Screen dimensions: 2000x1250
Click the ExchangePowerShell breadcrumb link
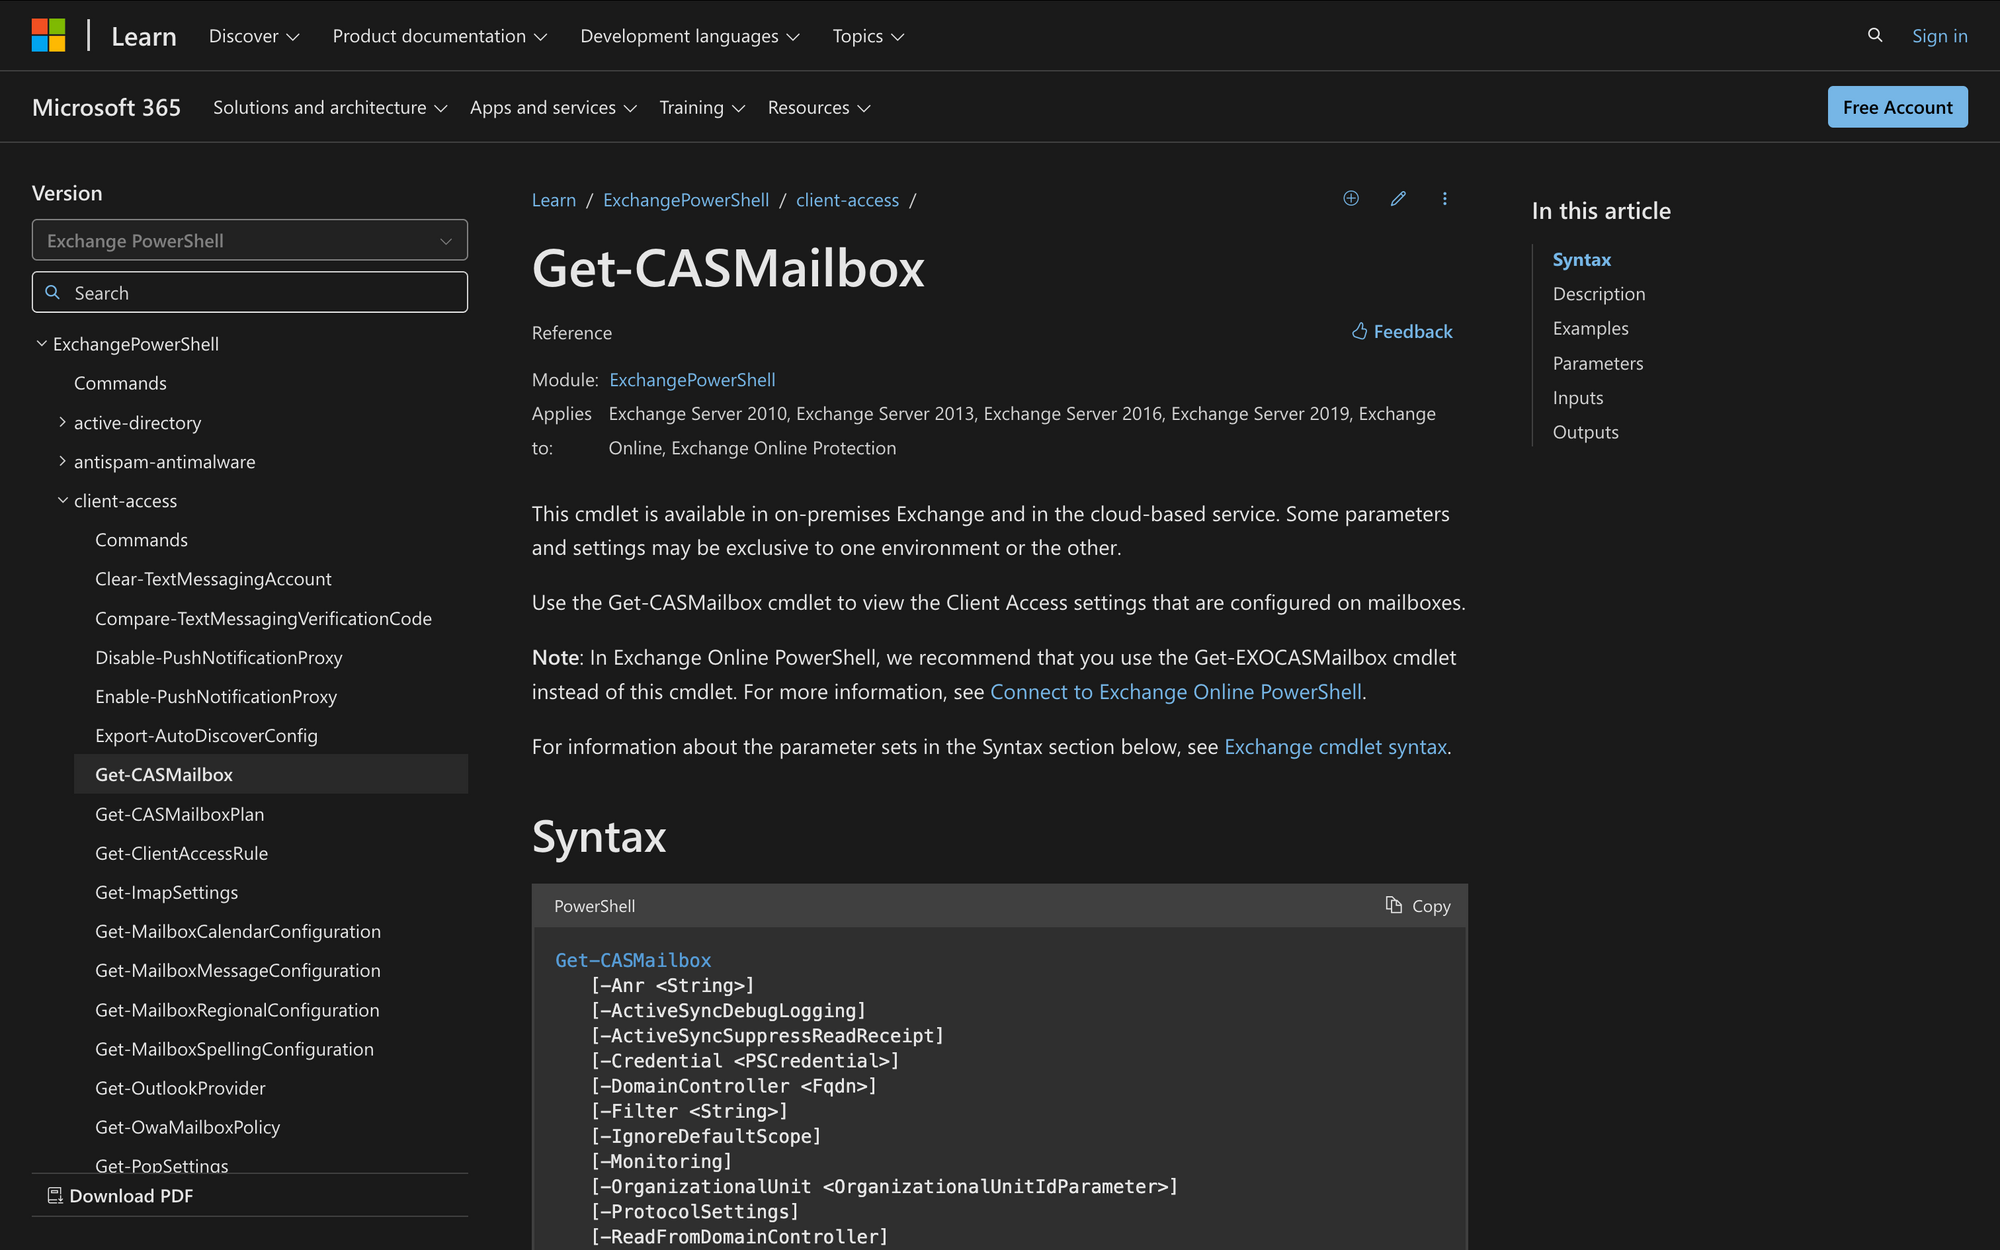686,200
